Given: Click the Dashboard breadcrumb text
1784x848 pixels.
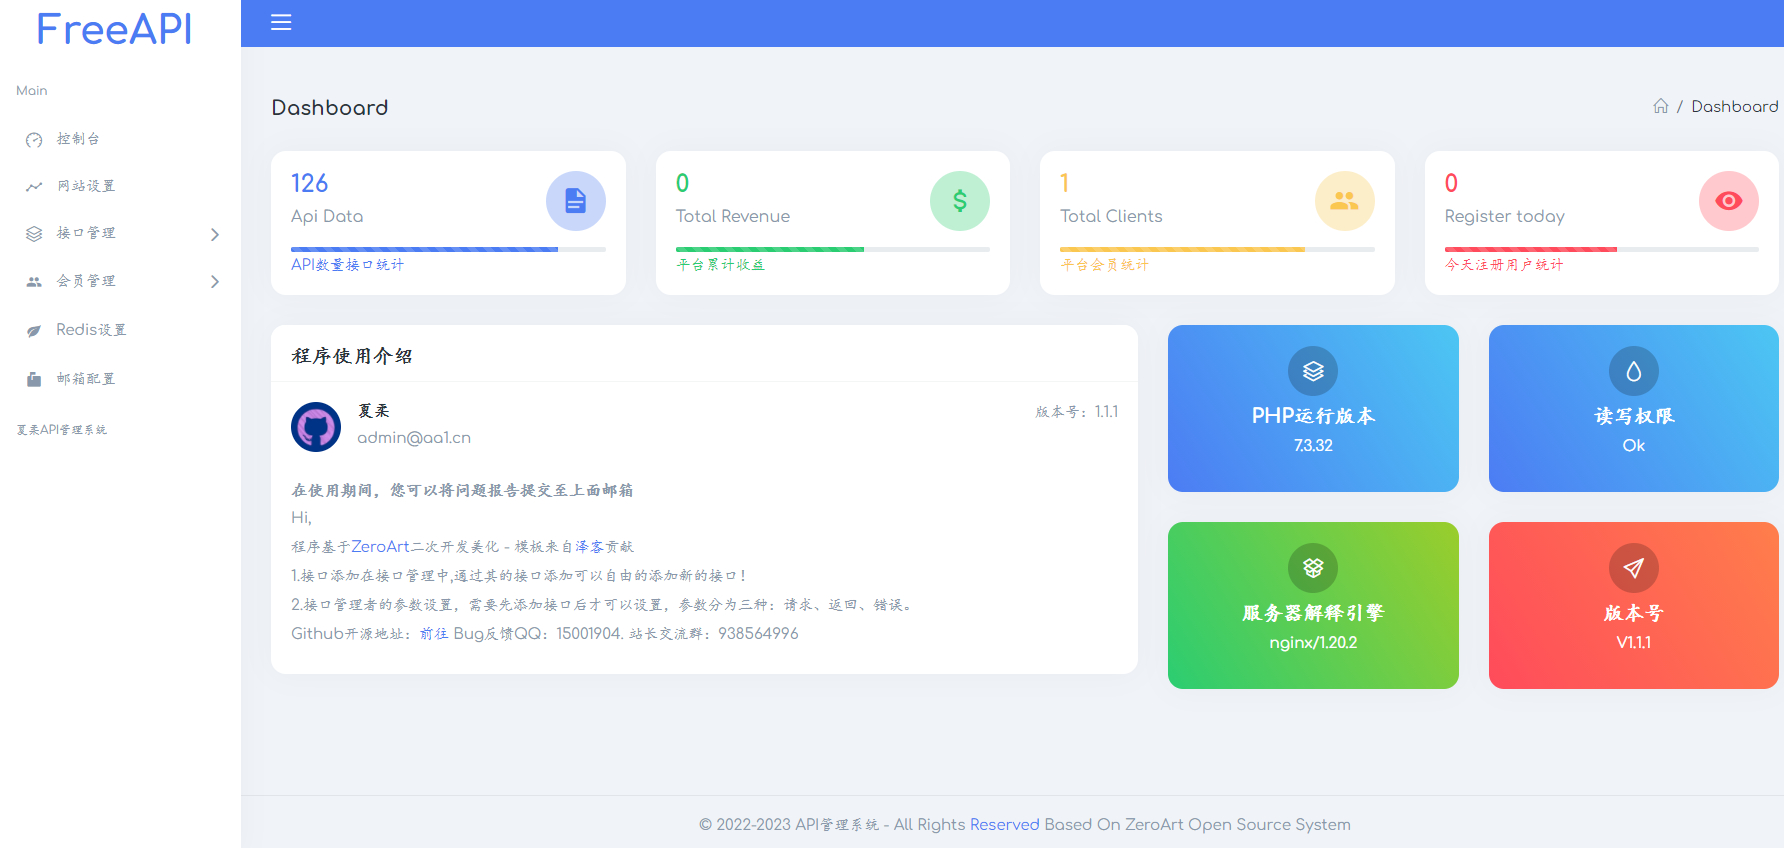Looking at the screenshot, I should (x=1735, y=106).
